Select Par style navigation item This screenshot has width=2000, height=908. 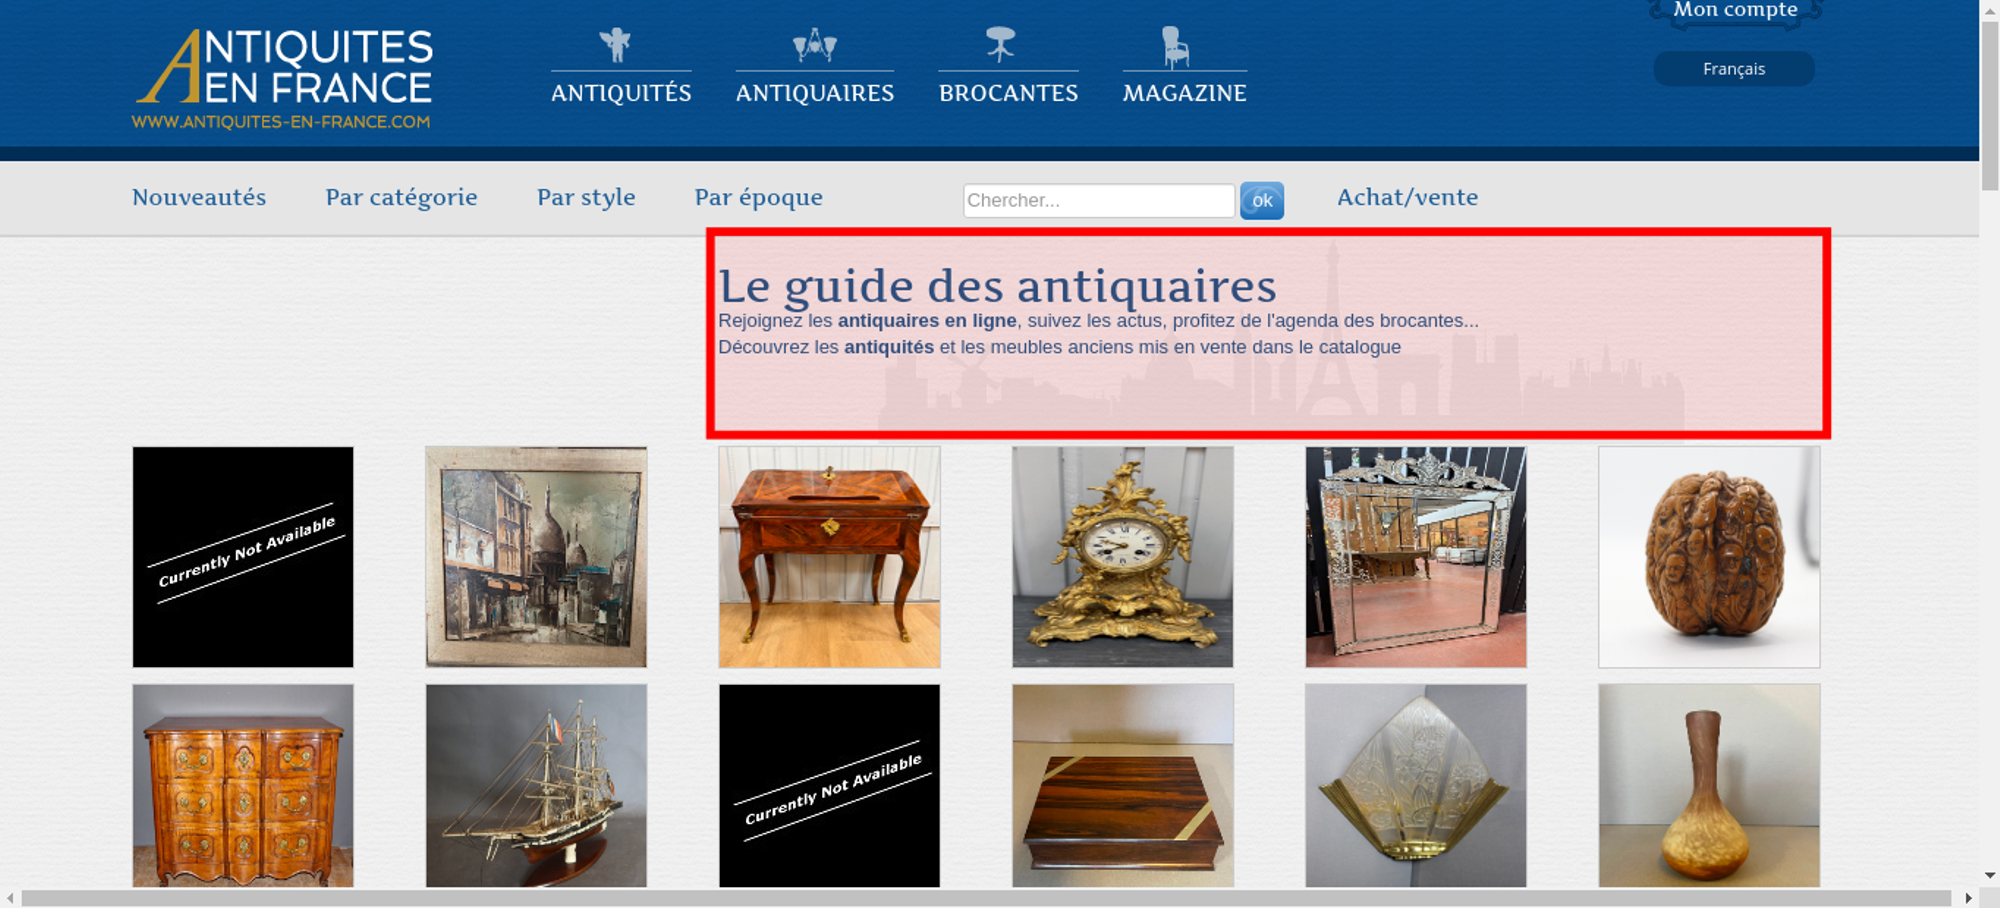coord(586,197)
